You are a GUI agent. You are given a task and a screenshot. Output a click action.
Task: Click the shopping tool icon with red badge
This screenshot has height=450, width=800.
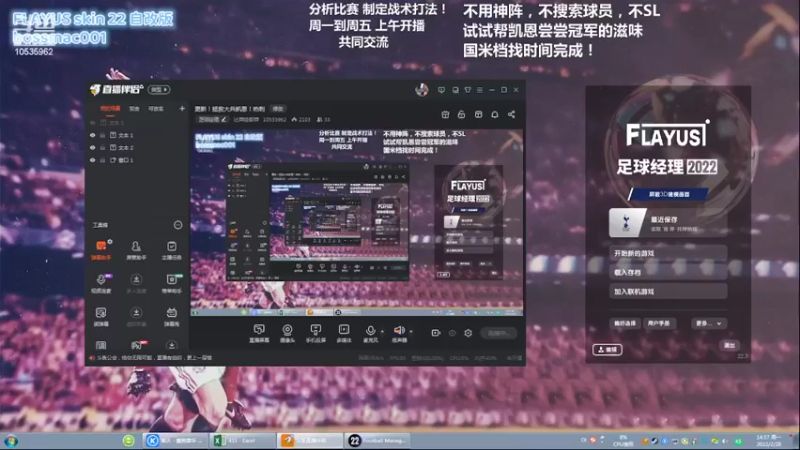(x=136, y=345)
